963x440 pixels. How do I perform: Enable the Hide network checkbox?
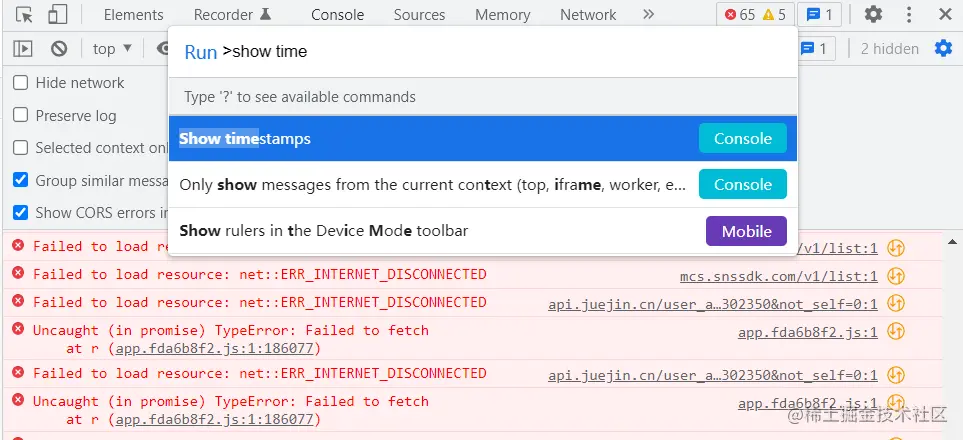pos(20,83)
